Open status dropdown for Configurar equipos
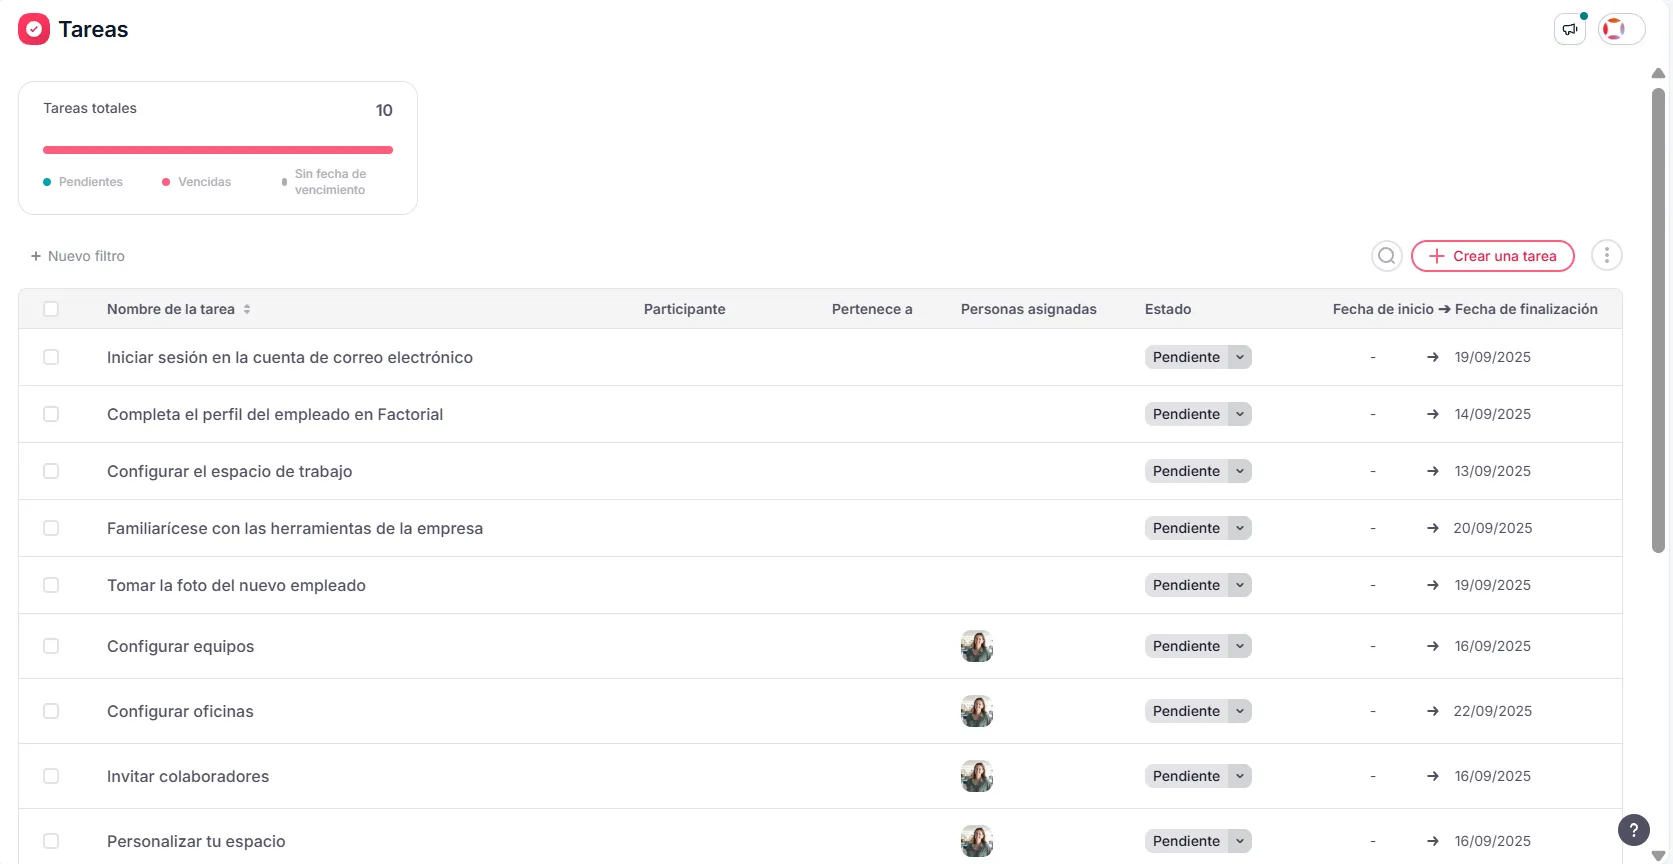 1240,646
